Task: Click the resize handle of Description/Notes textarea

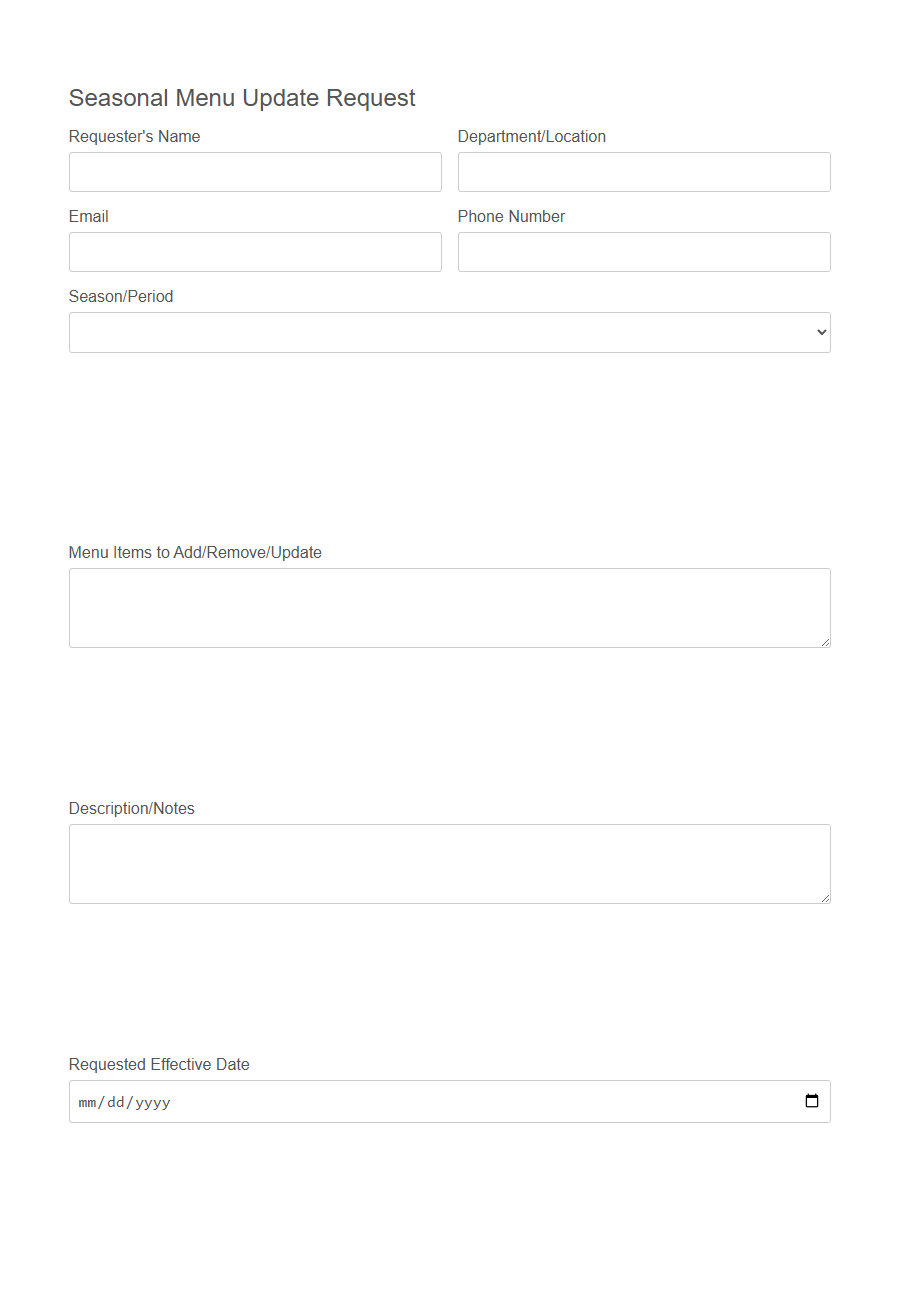Action: pyautogui.click(x=826, y=901)
